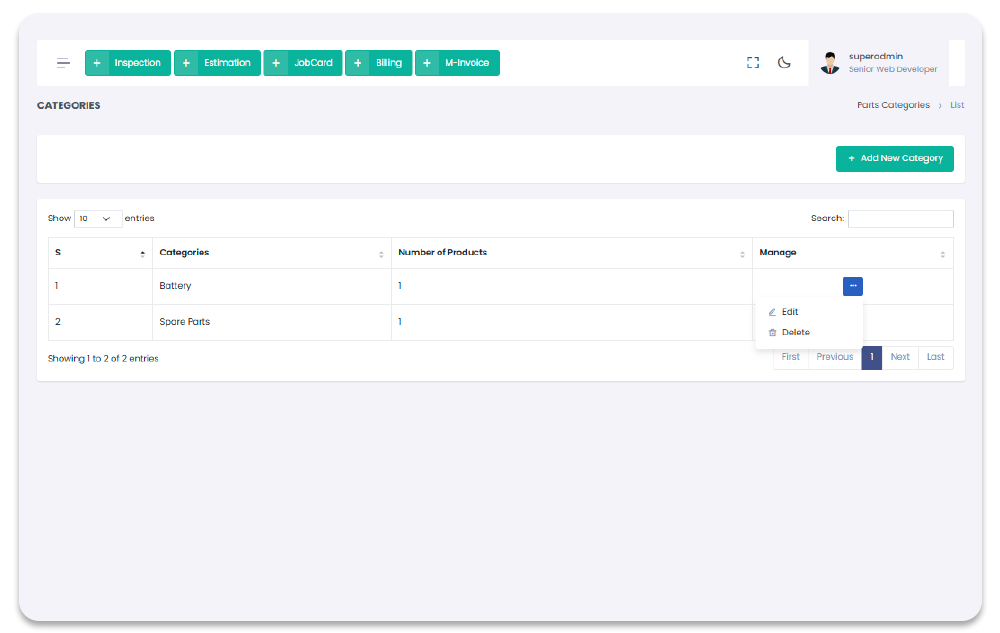Jump to Last page in pagination

click(935, 357)
